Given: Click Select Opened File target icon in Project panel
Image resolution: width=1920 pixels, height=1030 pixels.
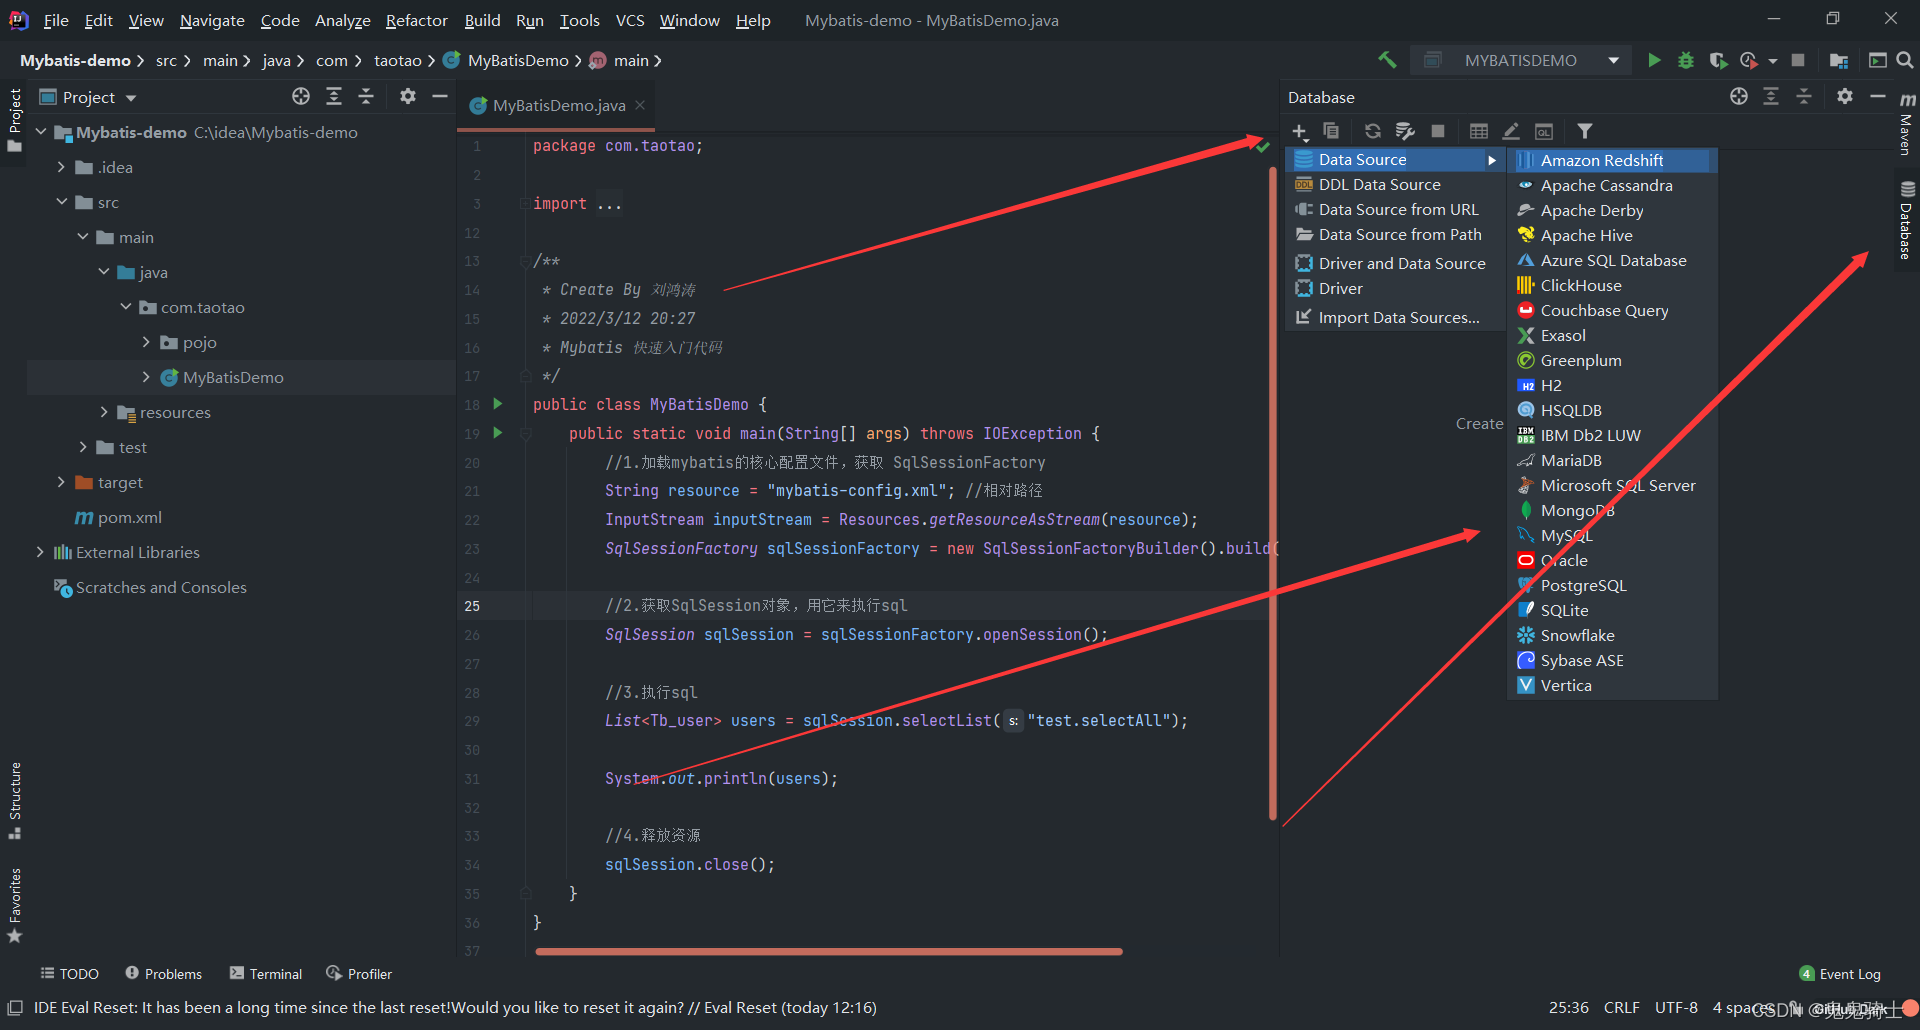Looking at the screenshot, I should (x=301, y=96).
